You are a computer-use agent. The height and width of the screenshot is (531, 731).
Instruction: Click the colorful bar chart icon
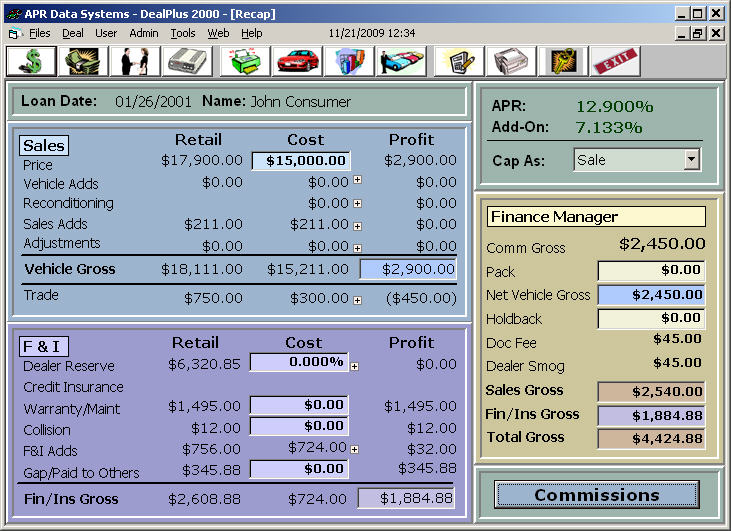pos(349,61)
